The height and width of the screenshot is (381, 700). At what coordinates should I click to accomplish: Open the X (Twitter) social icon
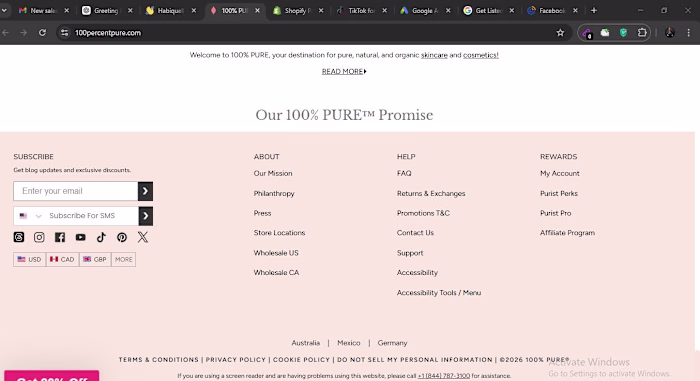click(x=143, y=237)
